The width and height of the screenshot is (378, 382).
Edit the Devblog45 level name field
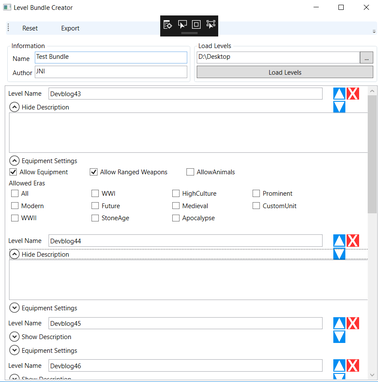185,323
